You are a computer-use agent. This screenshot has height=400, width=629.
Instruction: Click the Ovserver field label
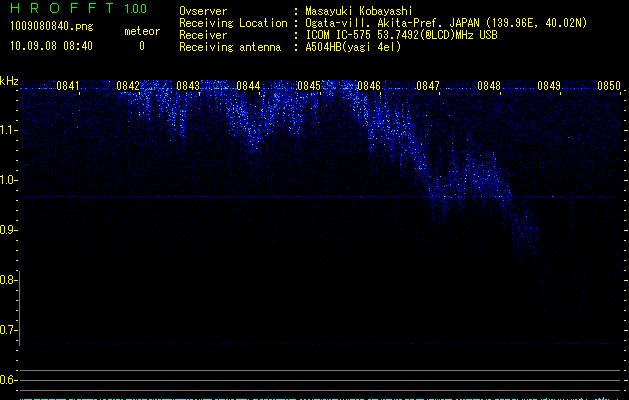(x=203, y=11)
